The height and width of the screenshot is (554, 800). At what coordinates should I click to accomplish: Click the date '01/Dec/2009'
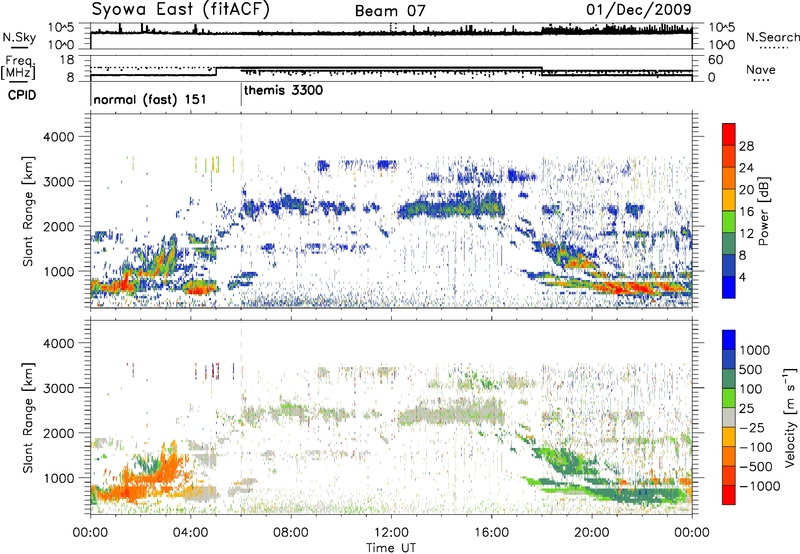[x=639, y=9]
